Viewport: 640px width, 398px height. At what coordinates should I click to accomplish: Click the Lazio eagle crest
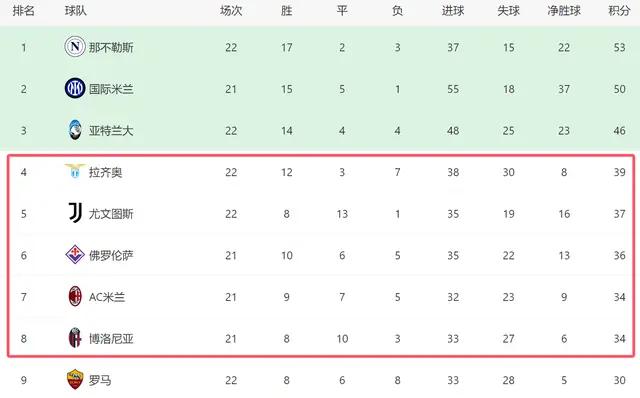75,171
